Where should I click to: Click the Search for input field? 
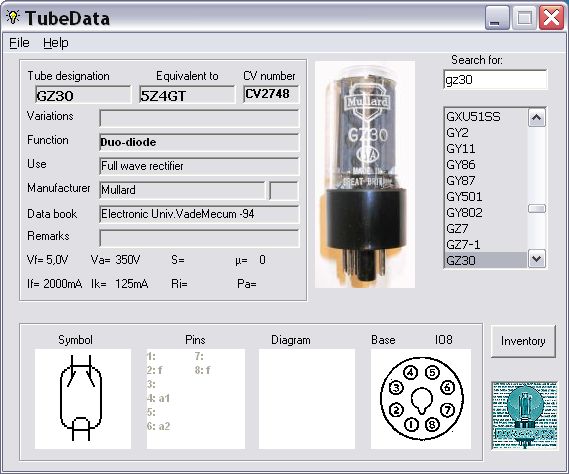coord(495,79)
